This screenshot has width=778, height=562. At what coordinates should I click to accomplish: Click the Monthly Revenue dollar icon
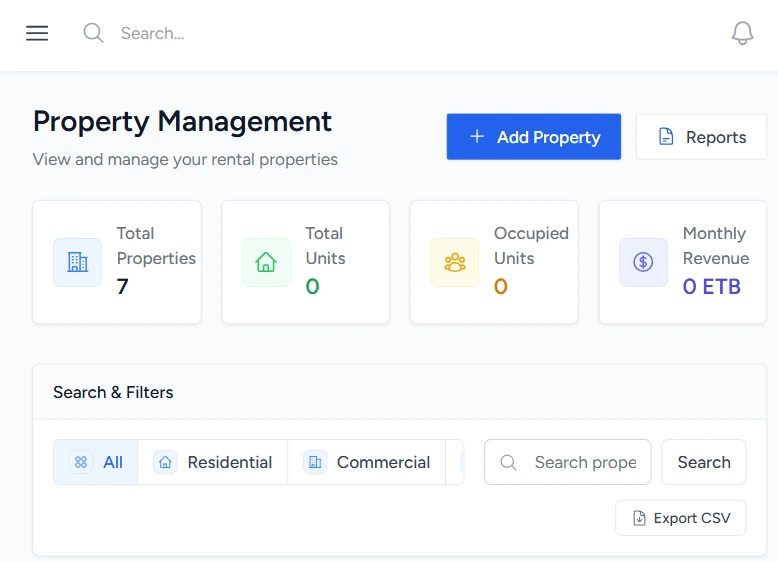point(643,262)
